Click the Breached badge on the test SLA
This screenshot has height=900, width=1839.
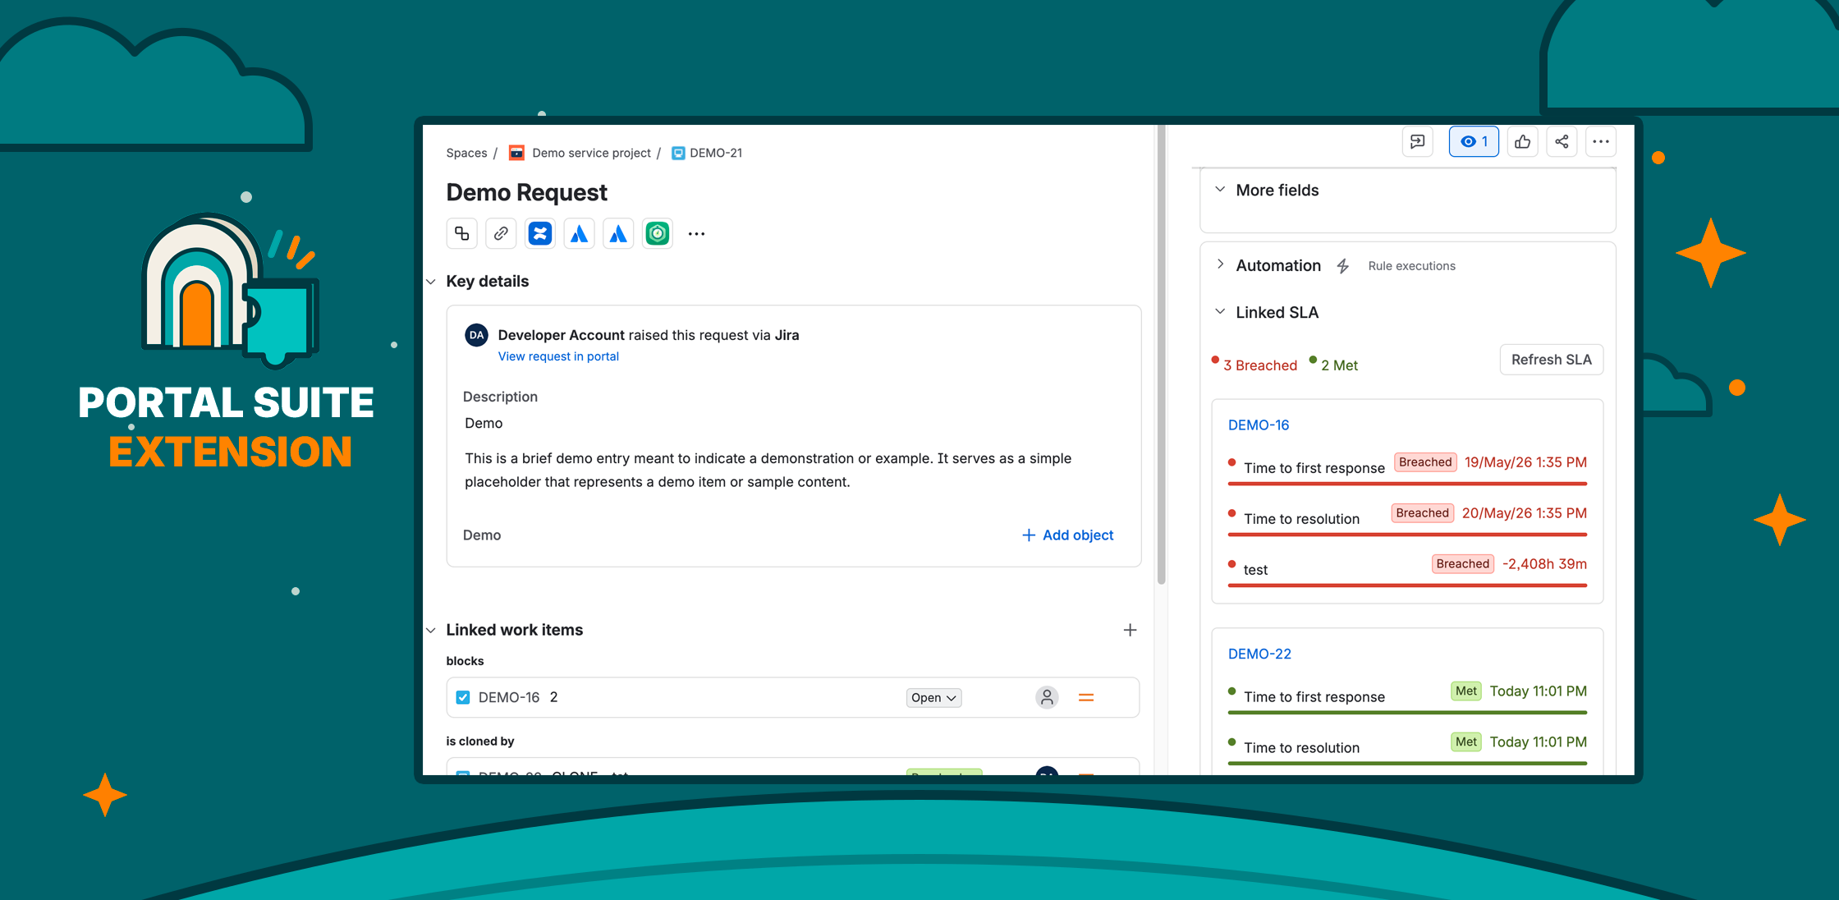point(1462,564)
